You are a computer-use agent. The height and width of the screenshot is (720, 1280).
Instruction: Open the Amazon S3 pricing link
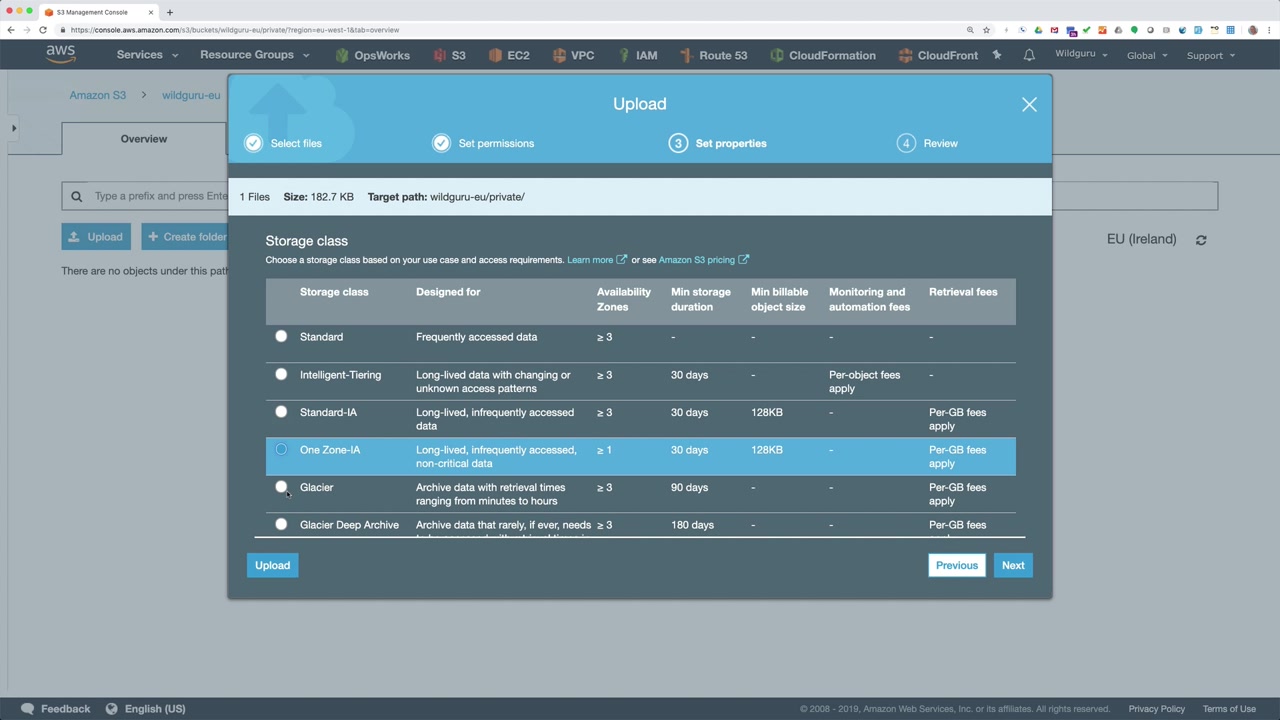coord(704,260)
